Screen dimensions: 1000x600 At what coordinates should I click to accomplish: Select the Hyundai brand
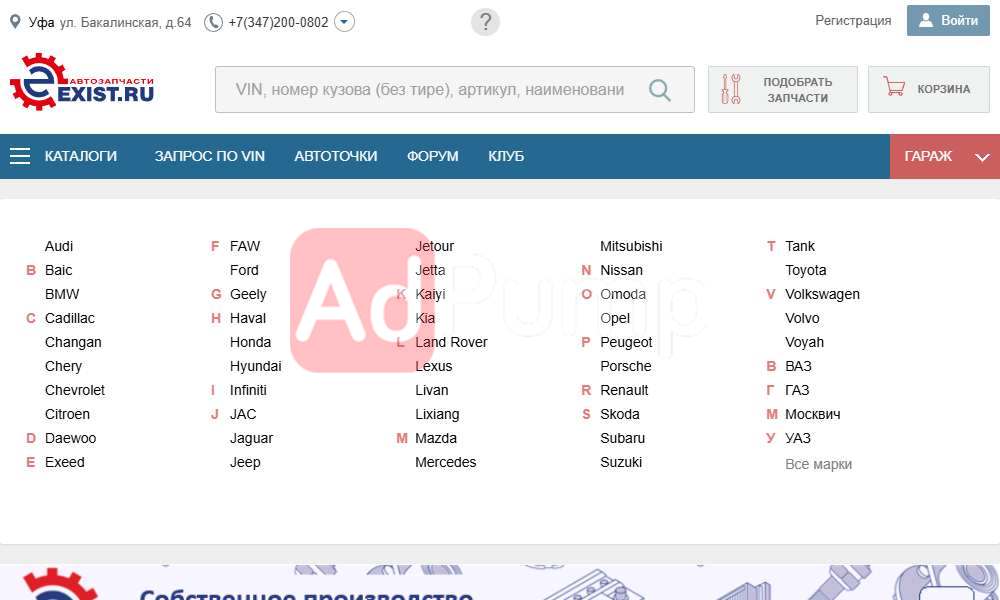[x=255, y=367]
